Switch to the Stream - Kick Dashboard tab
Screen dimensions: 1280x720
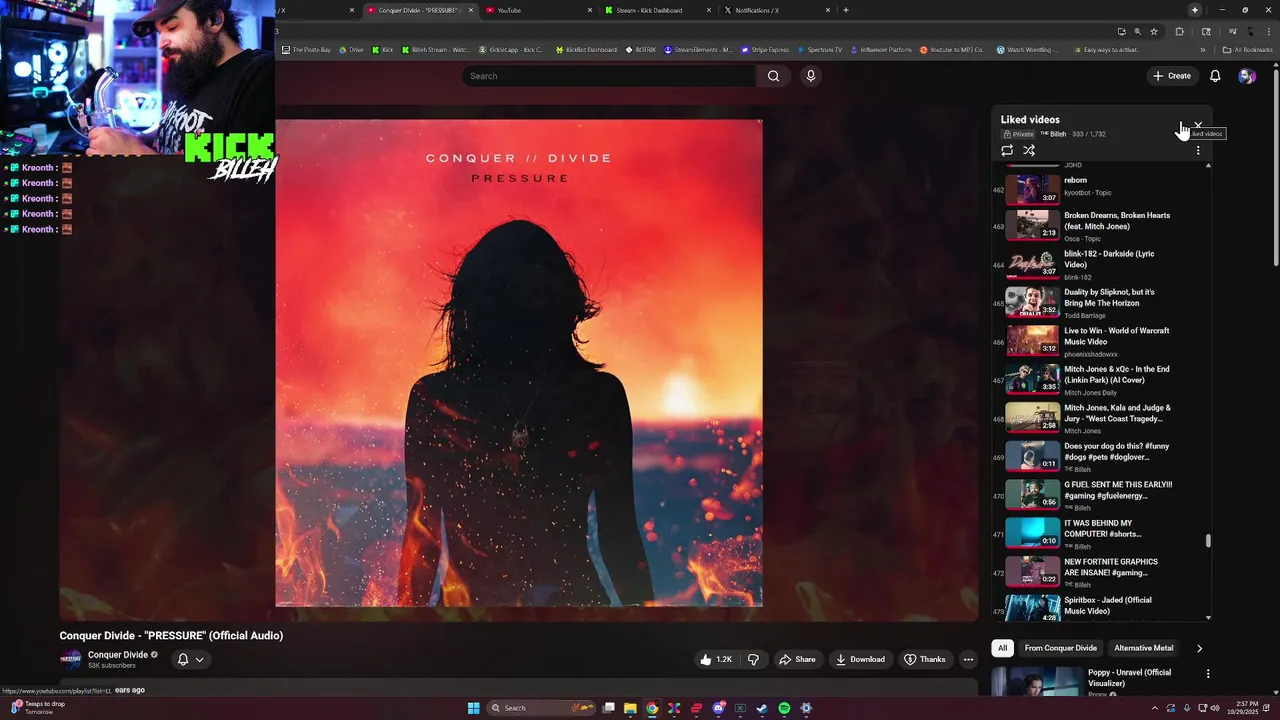tap(660, 10)
